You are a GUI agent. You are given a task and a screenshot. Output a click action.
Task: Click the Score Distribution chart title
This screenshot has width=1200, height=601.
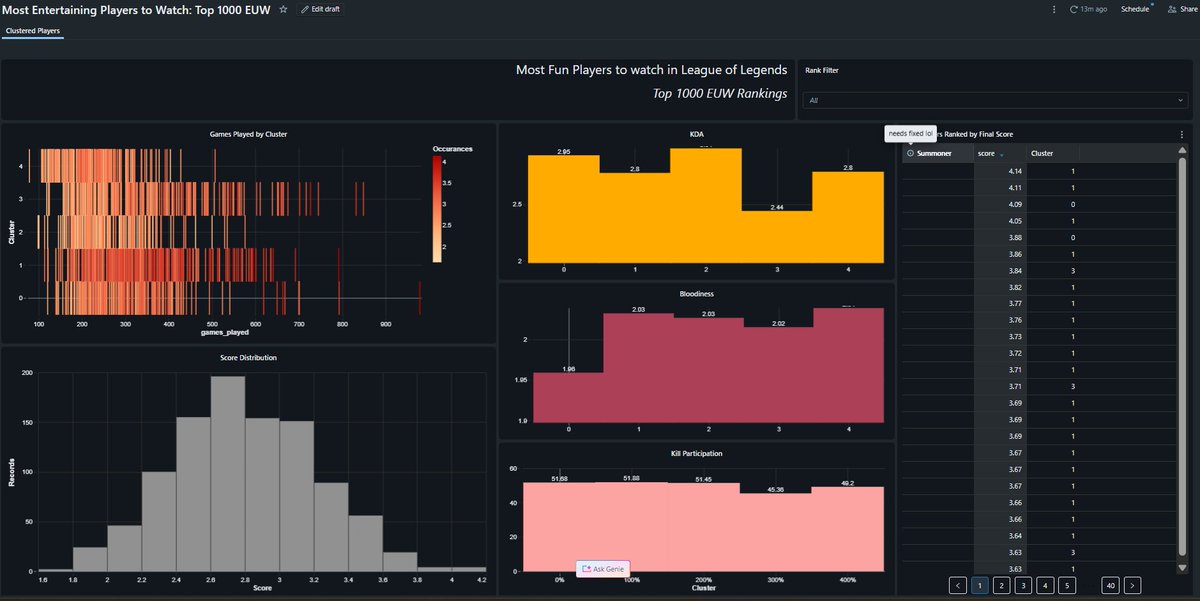(249, 357)
